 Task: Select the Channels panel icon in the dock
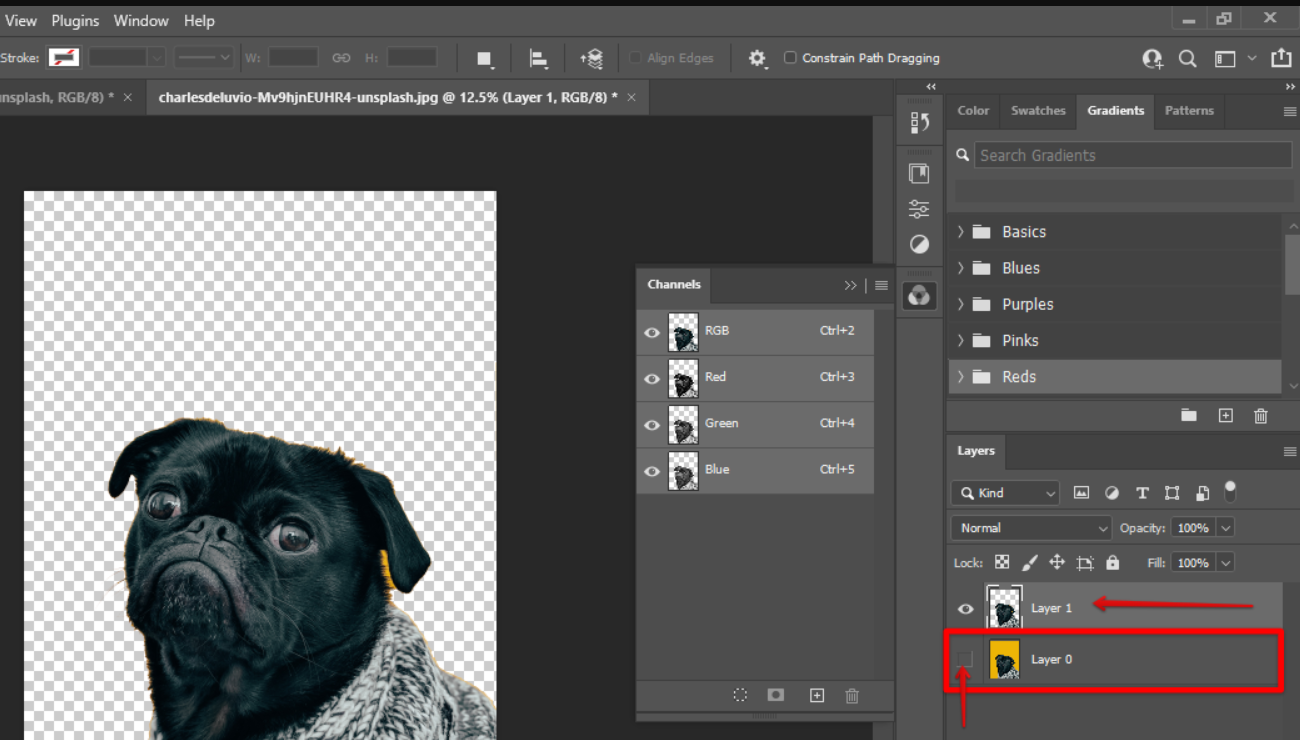(x=919, y=295)
